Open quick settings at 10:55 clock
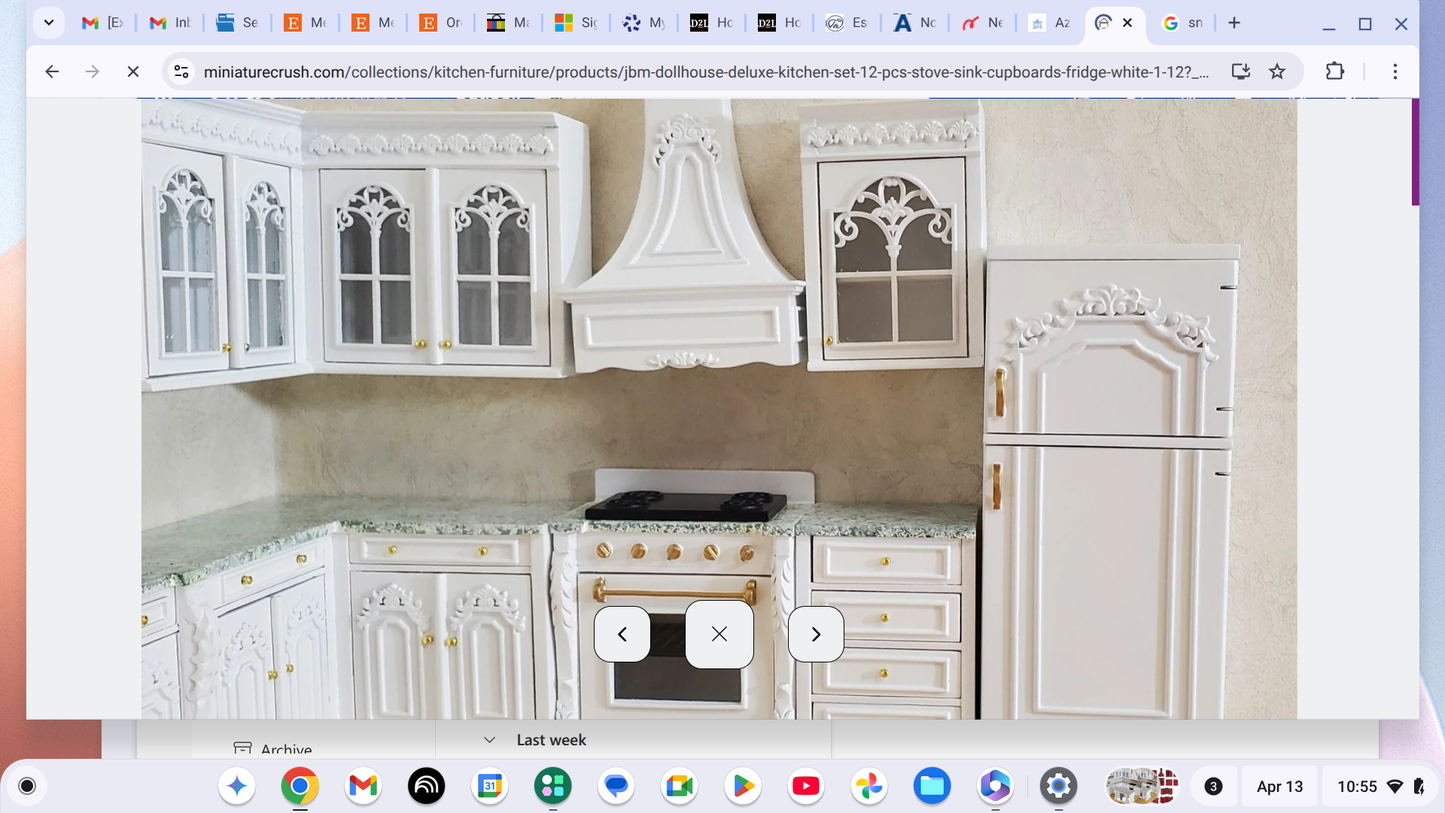Image resolution: width=1445 pixels, height=813 pixels. (x=1379, y=786)
